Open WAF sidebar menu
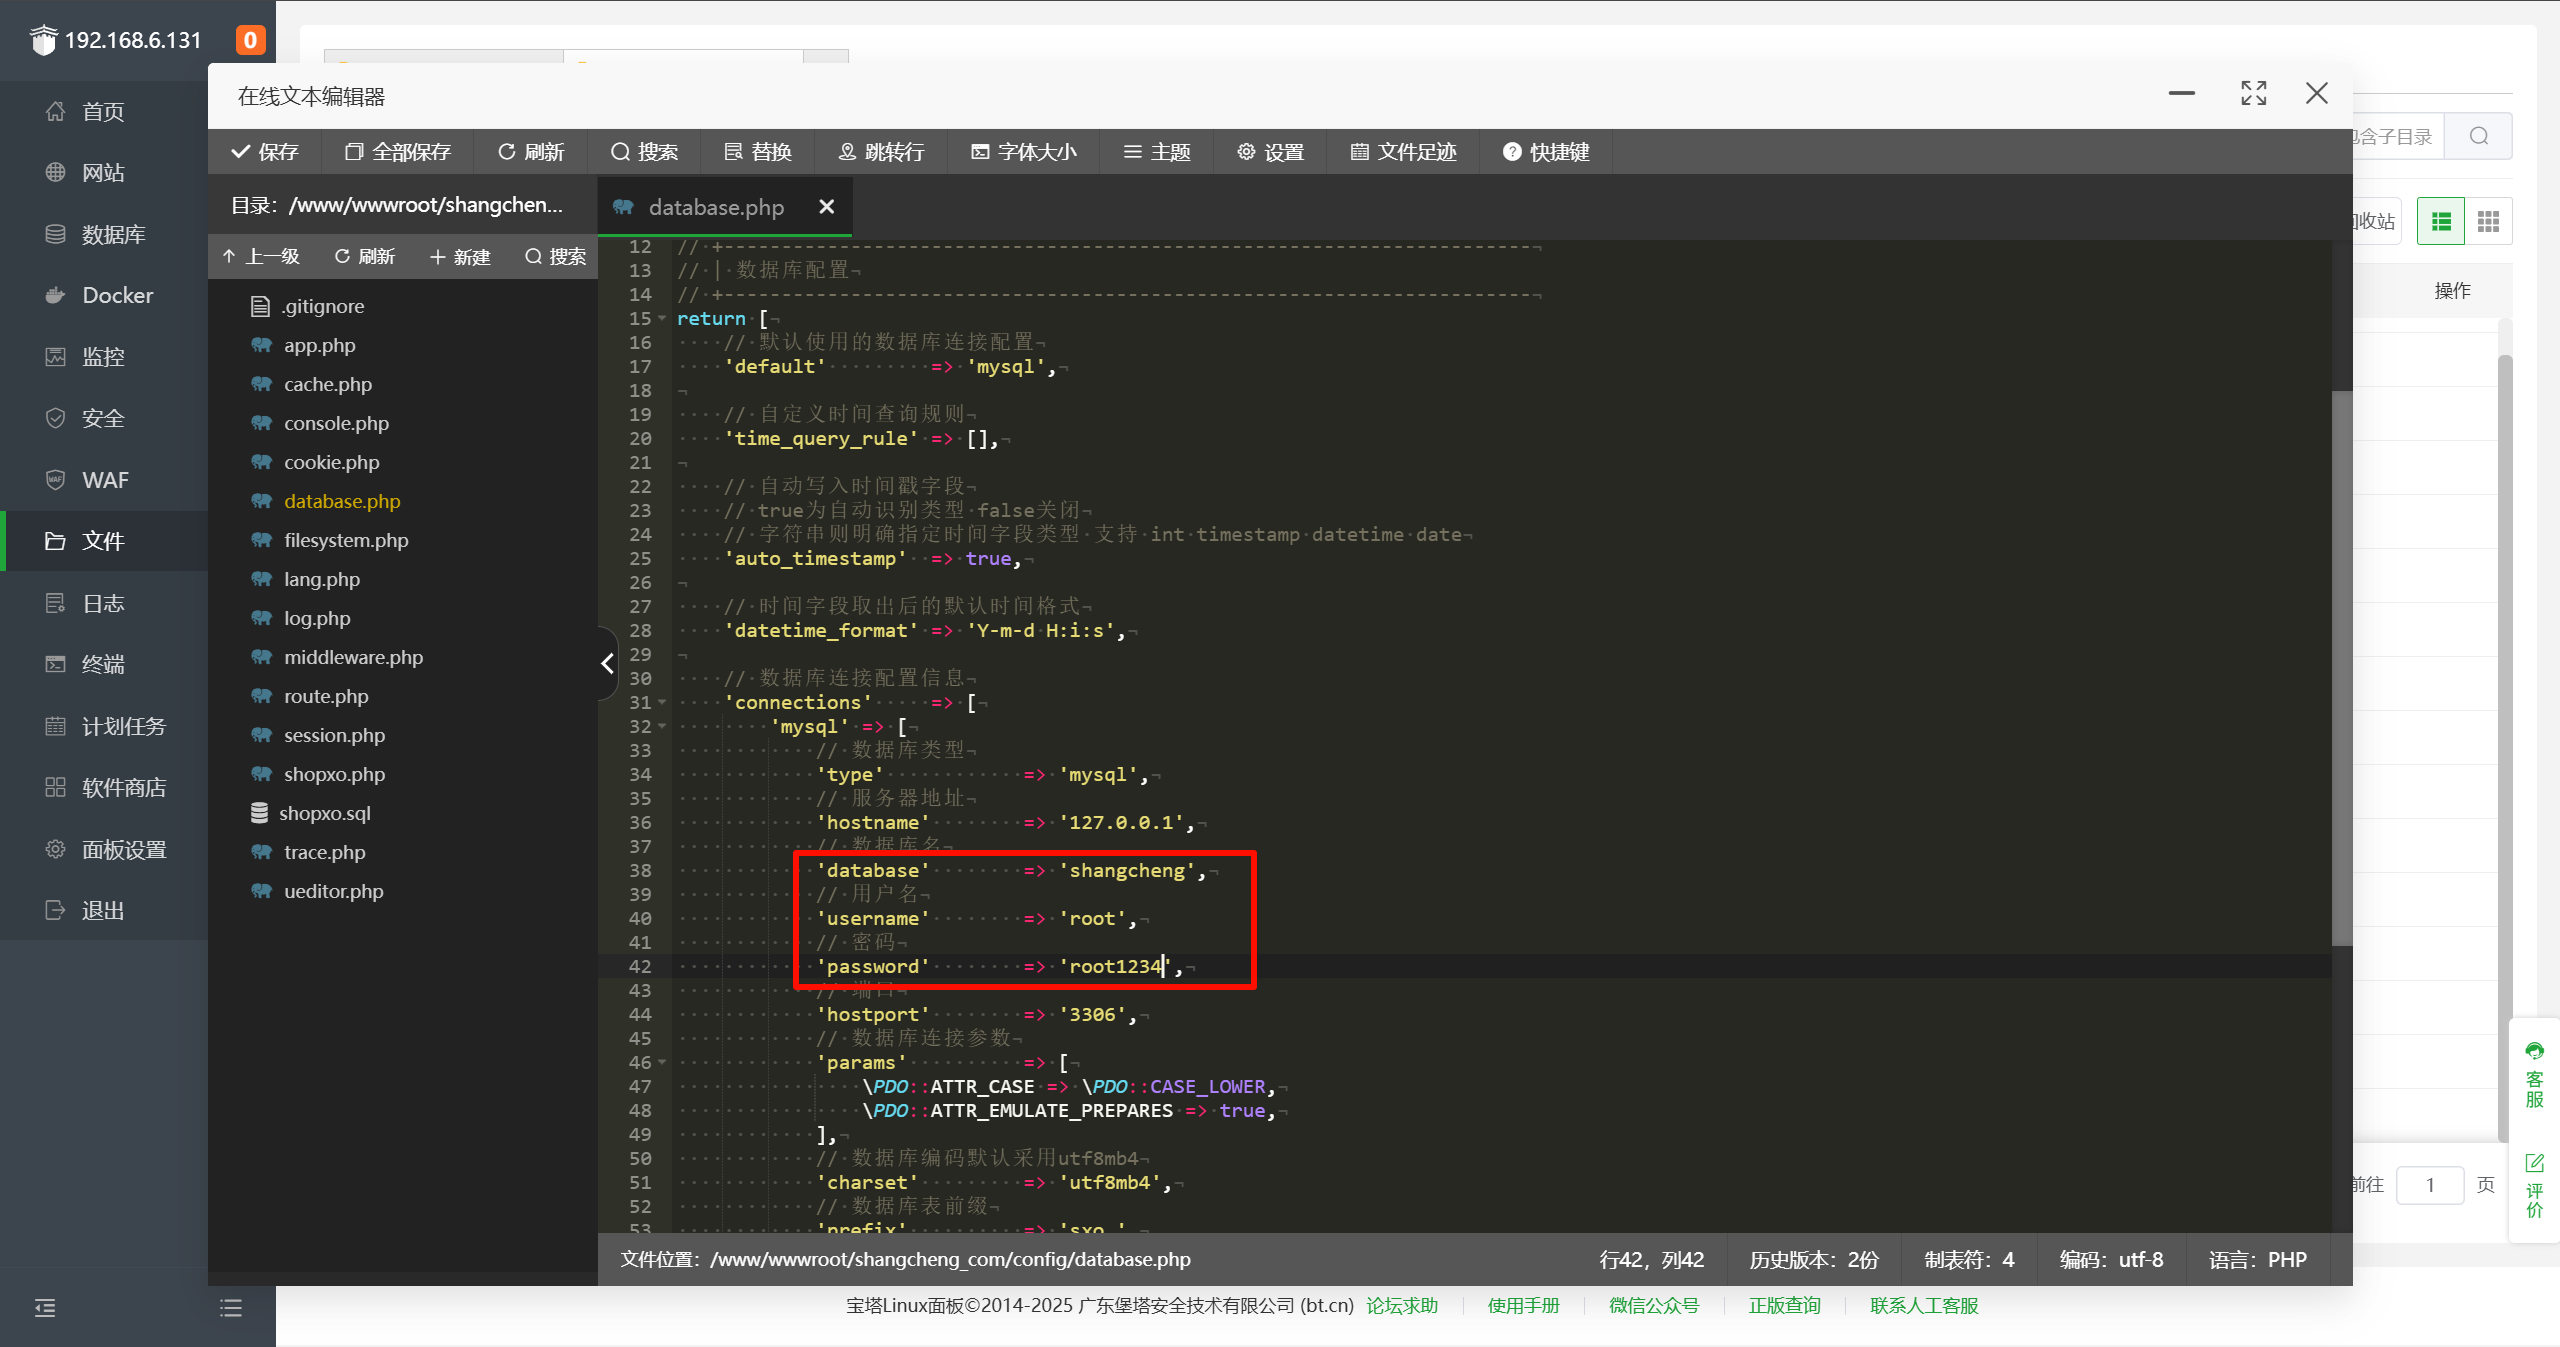 104,480
